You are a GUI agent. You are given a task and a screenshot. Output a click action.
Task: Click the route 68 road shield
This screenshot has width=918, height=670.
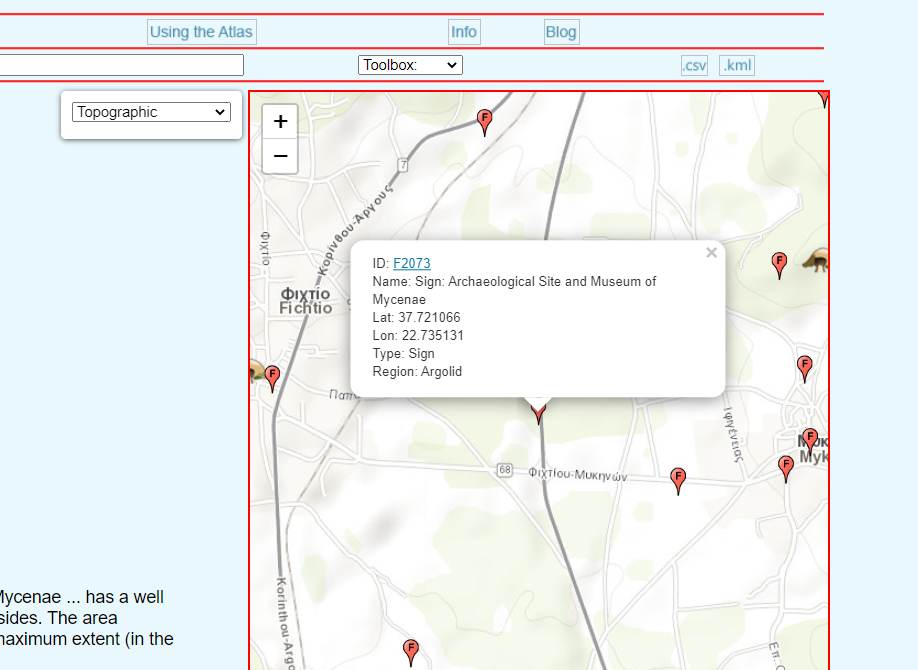504,470
